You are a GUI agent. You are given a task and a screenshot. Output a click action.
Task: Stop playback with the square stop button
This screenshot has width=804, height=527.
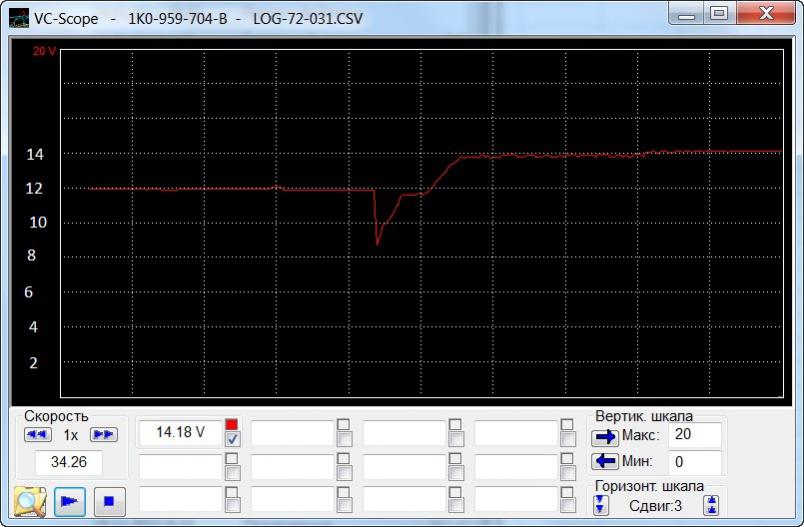point(109,501)
